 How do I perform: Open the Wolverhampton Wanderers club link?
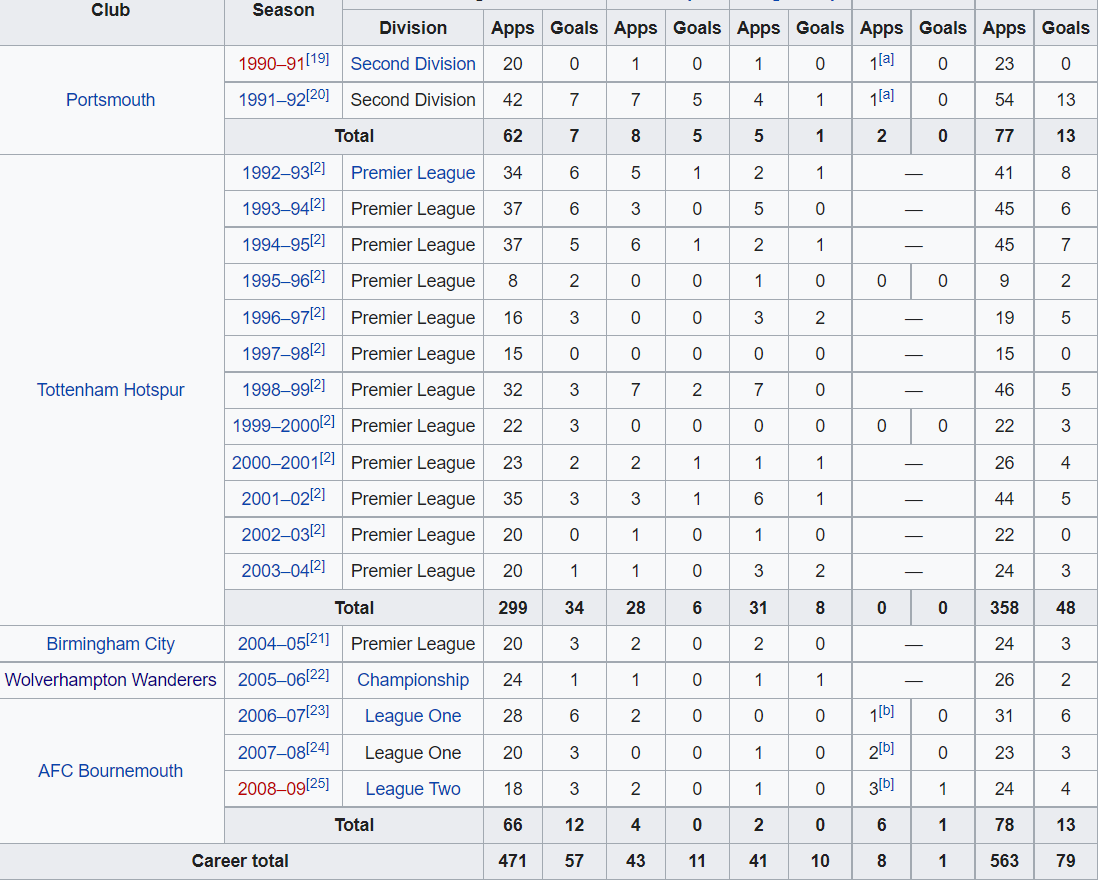(x=110, y=680)
